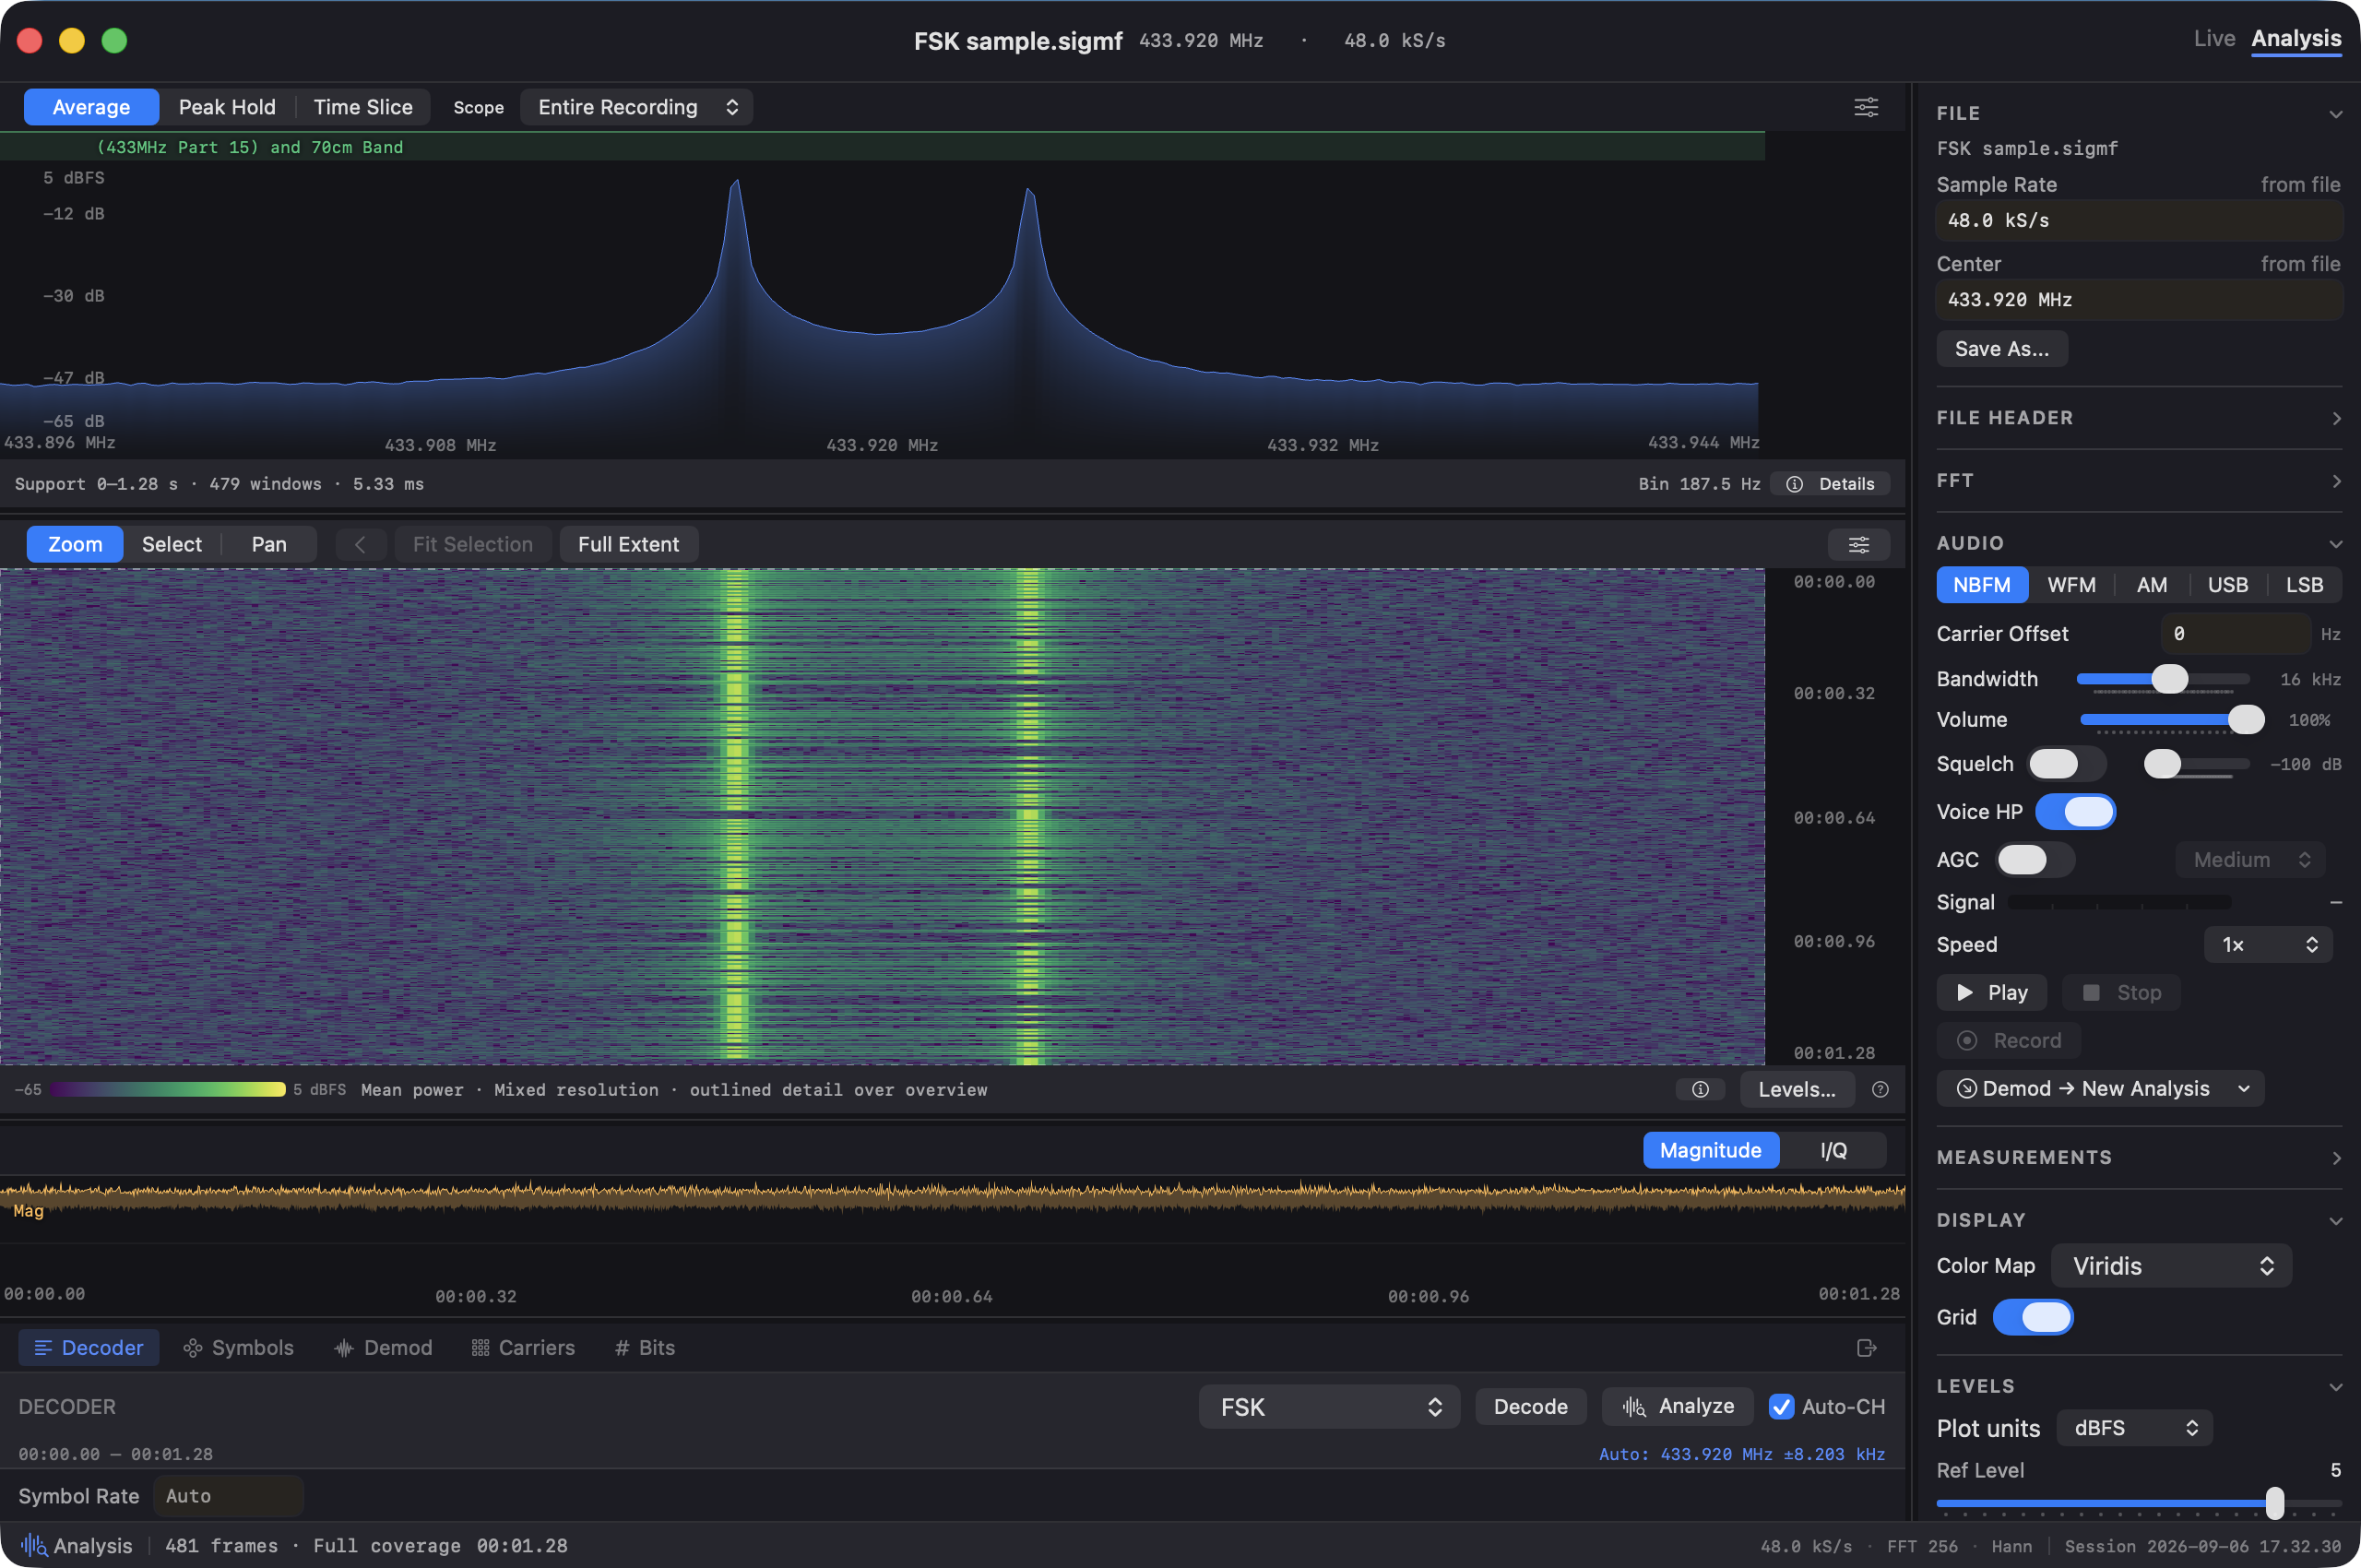
Task: Click the Bandwidth slider thumb
Action: (x=2169, y=679)
